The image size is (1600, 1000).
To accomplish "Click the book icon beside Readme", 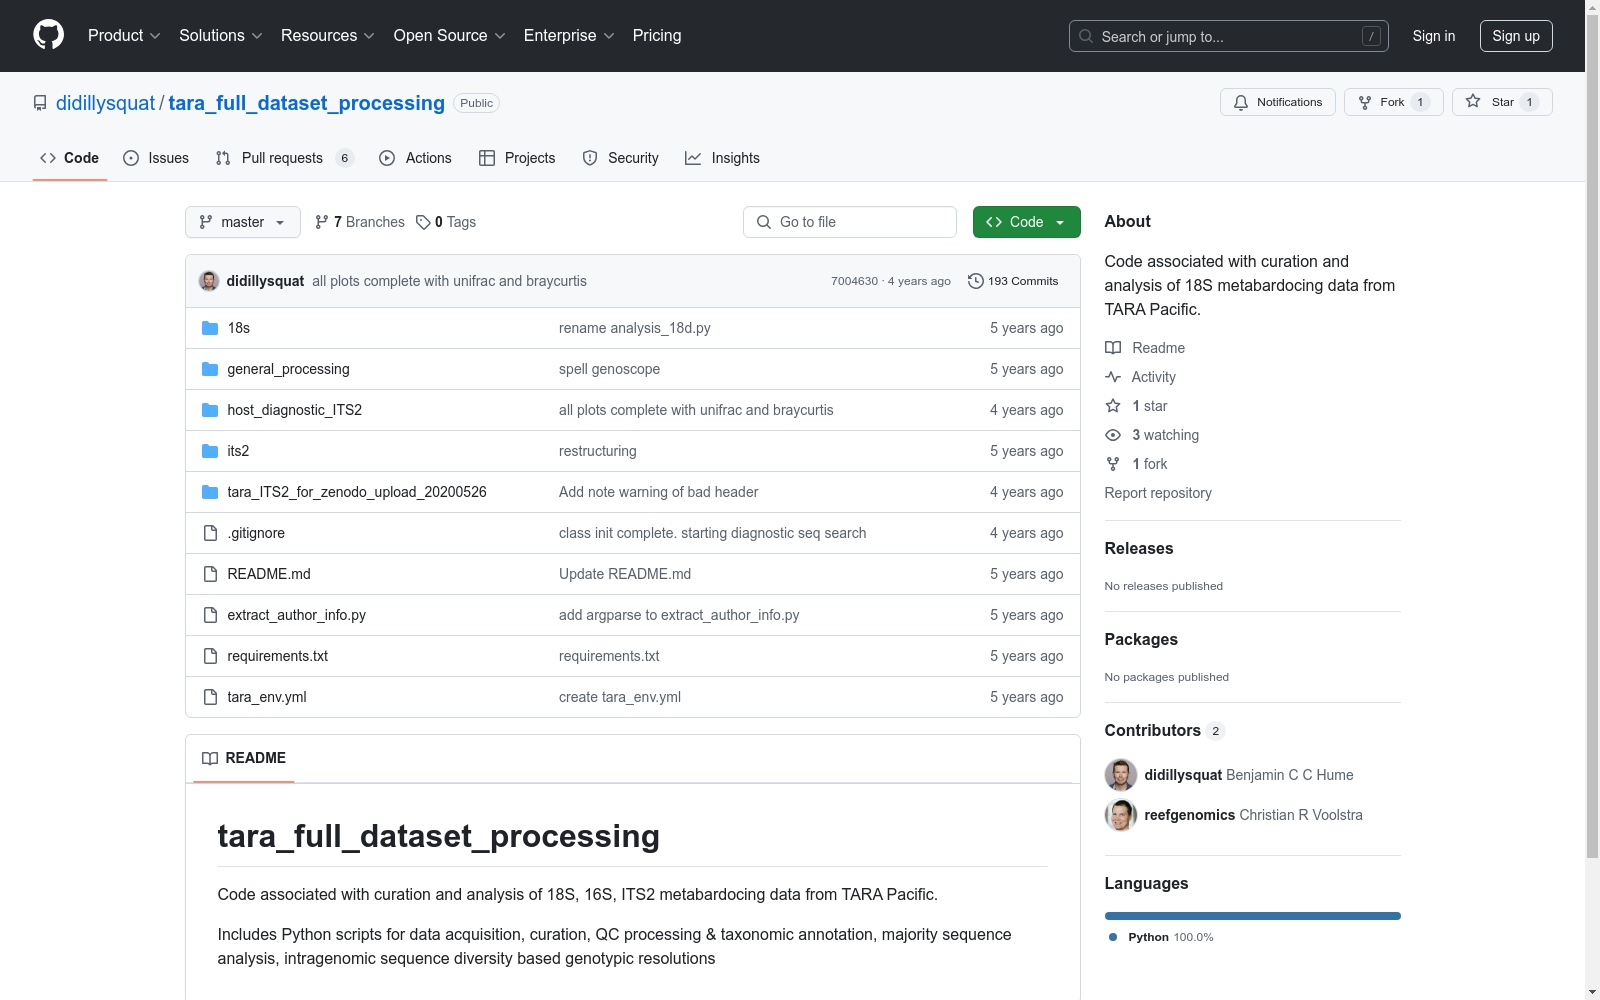I will 1113,348.
